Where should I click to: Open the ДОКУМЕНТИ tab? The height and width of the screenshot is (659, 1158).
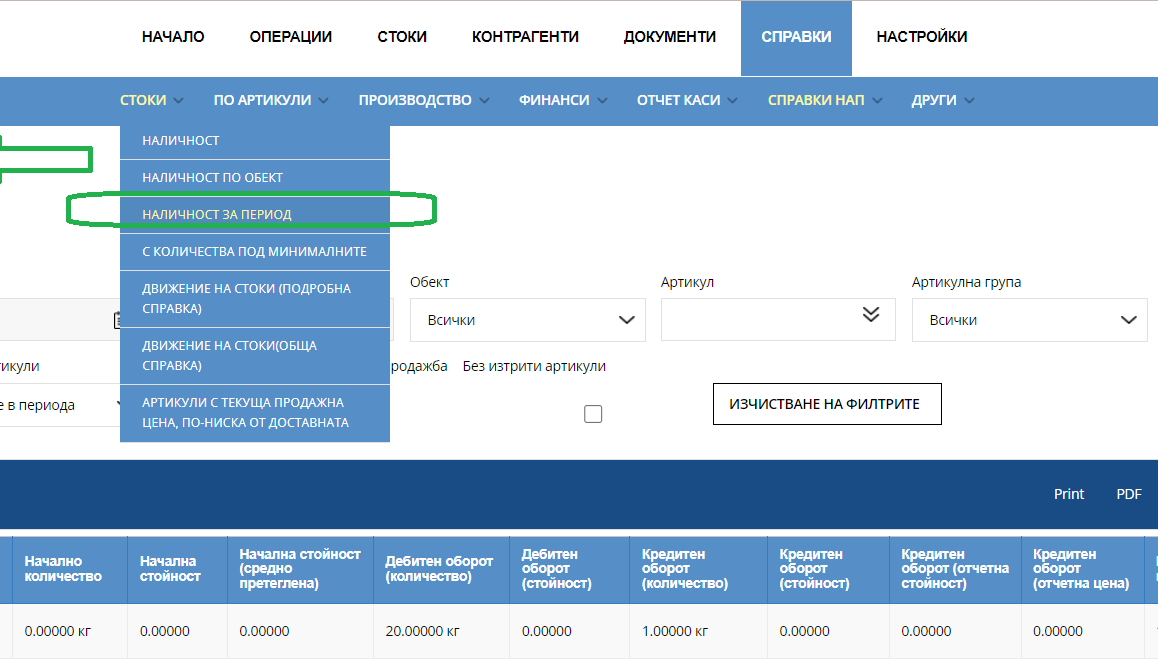(670, 37)
